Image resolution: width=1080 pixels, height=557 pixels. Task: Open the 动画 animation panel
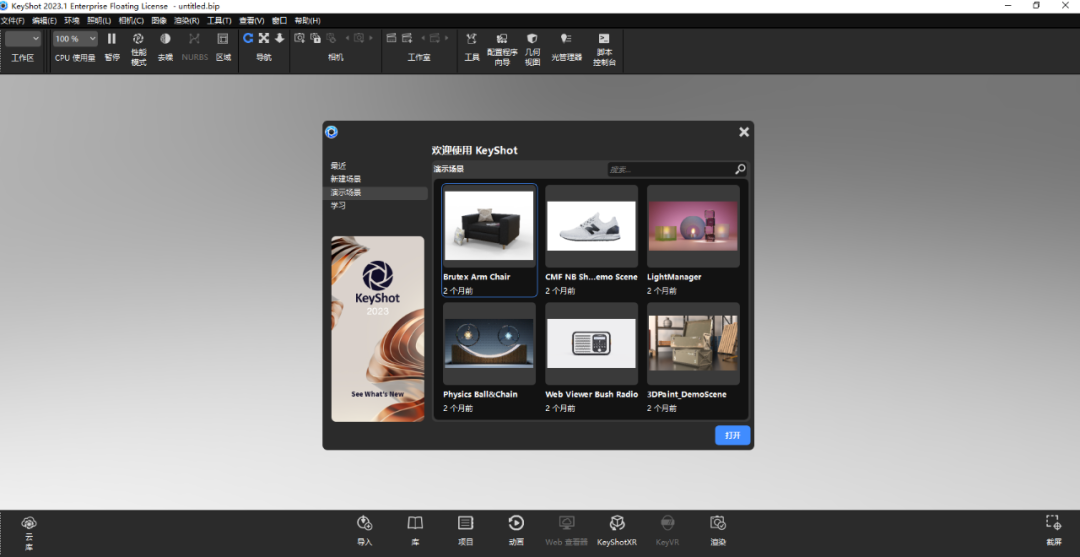[x=516, y=523]
